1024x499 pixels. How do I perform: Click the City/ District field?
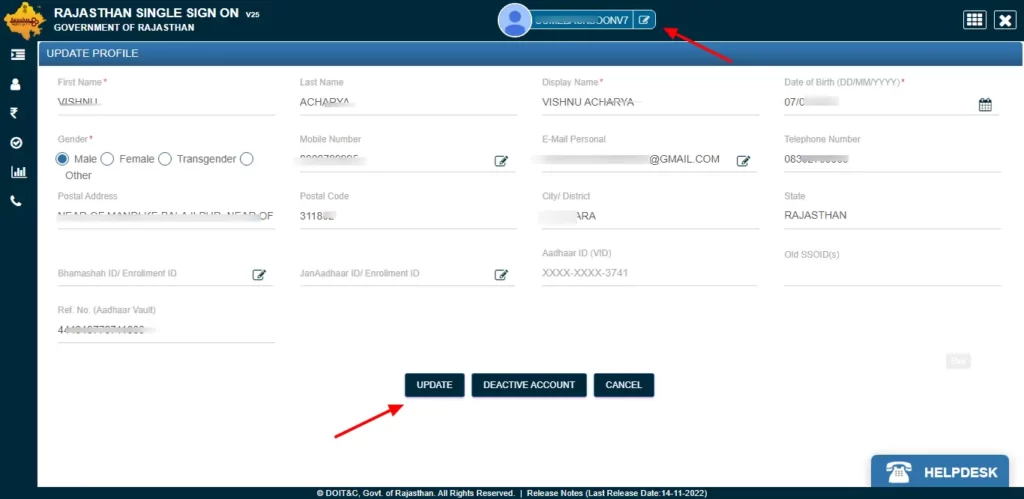(650, 216)
